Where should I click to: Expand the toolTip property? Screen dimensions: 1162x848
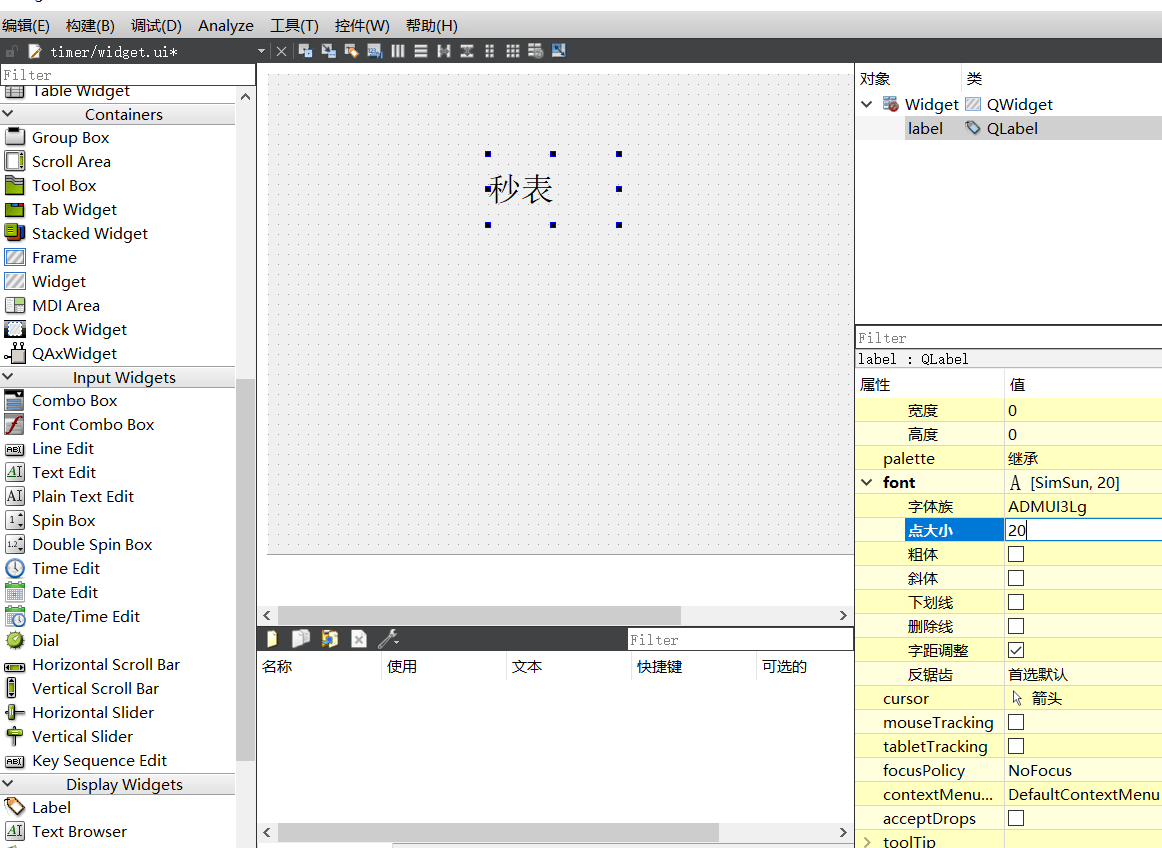866,842
